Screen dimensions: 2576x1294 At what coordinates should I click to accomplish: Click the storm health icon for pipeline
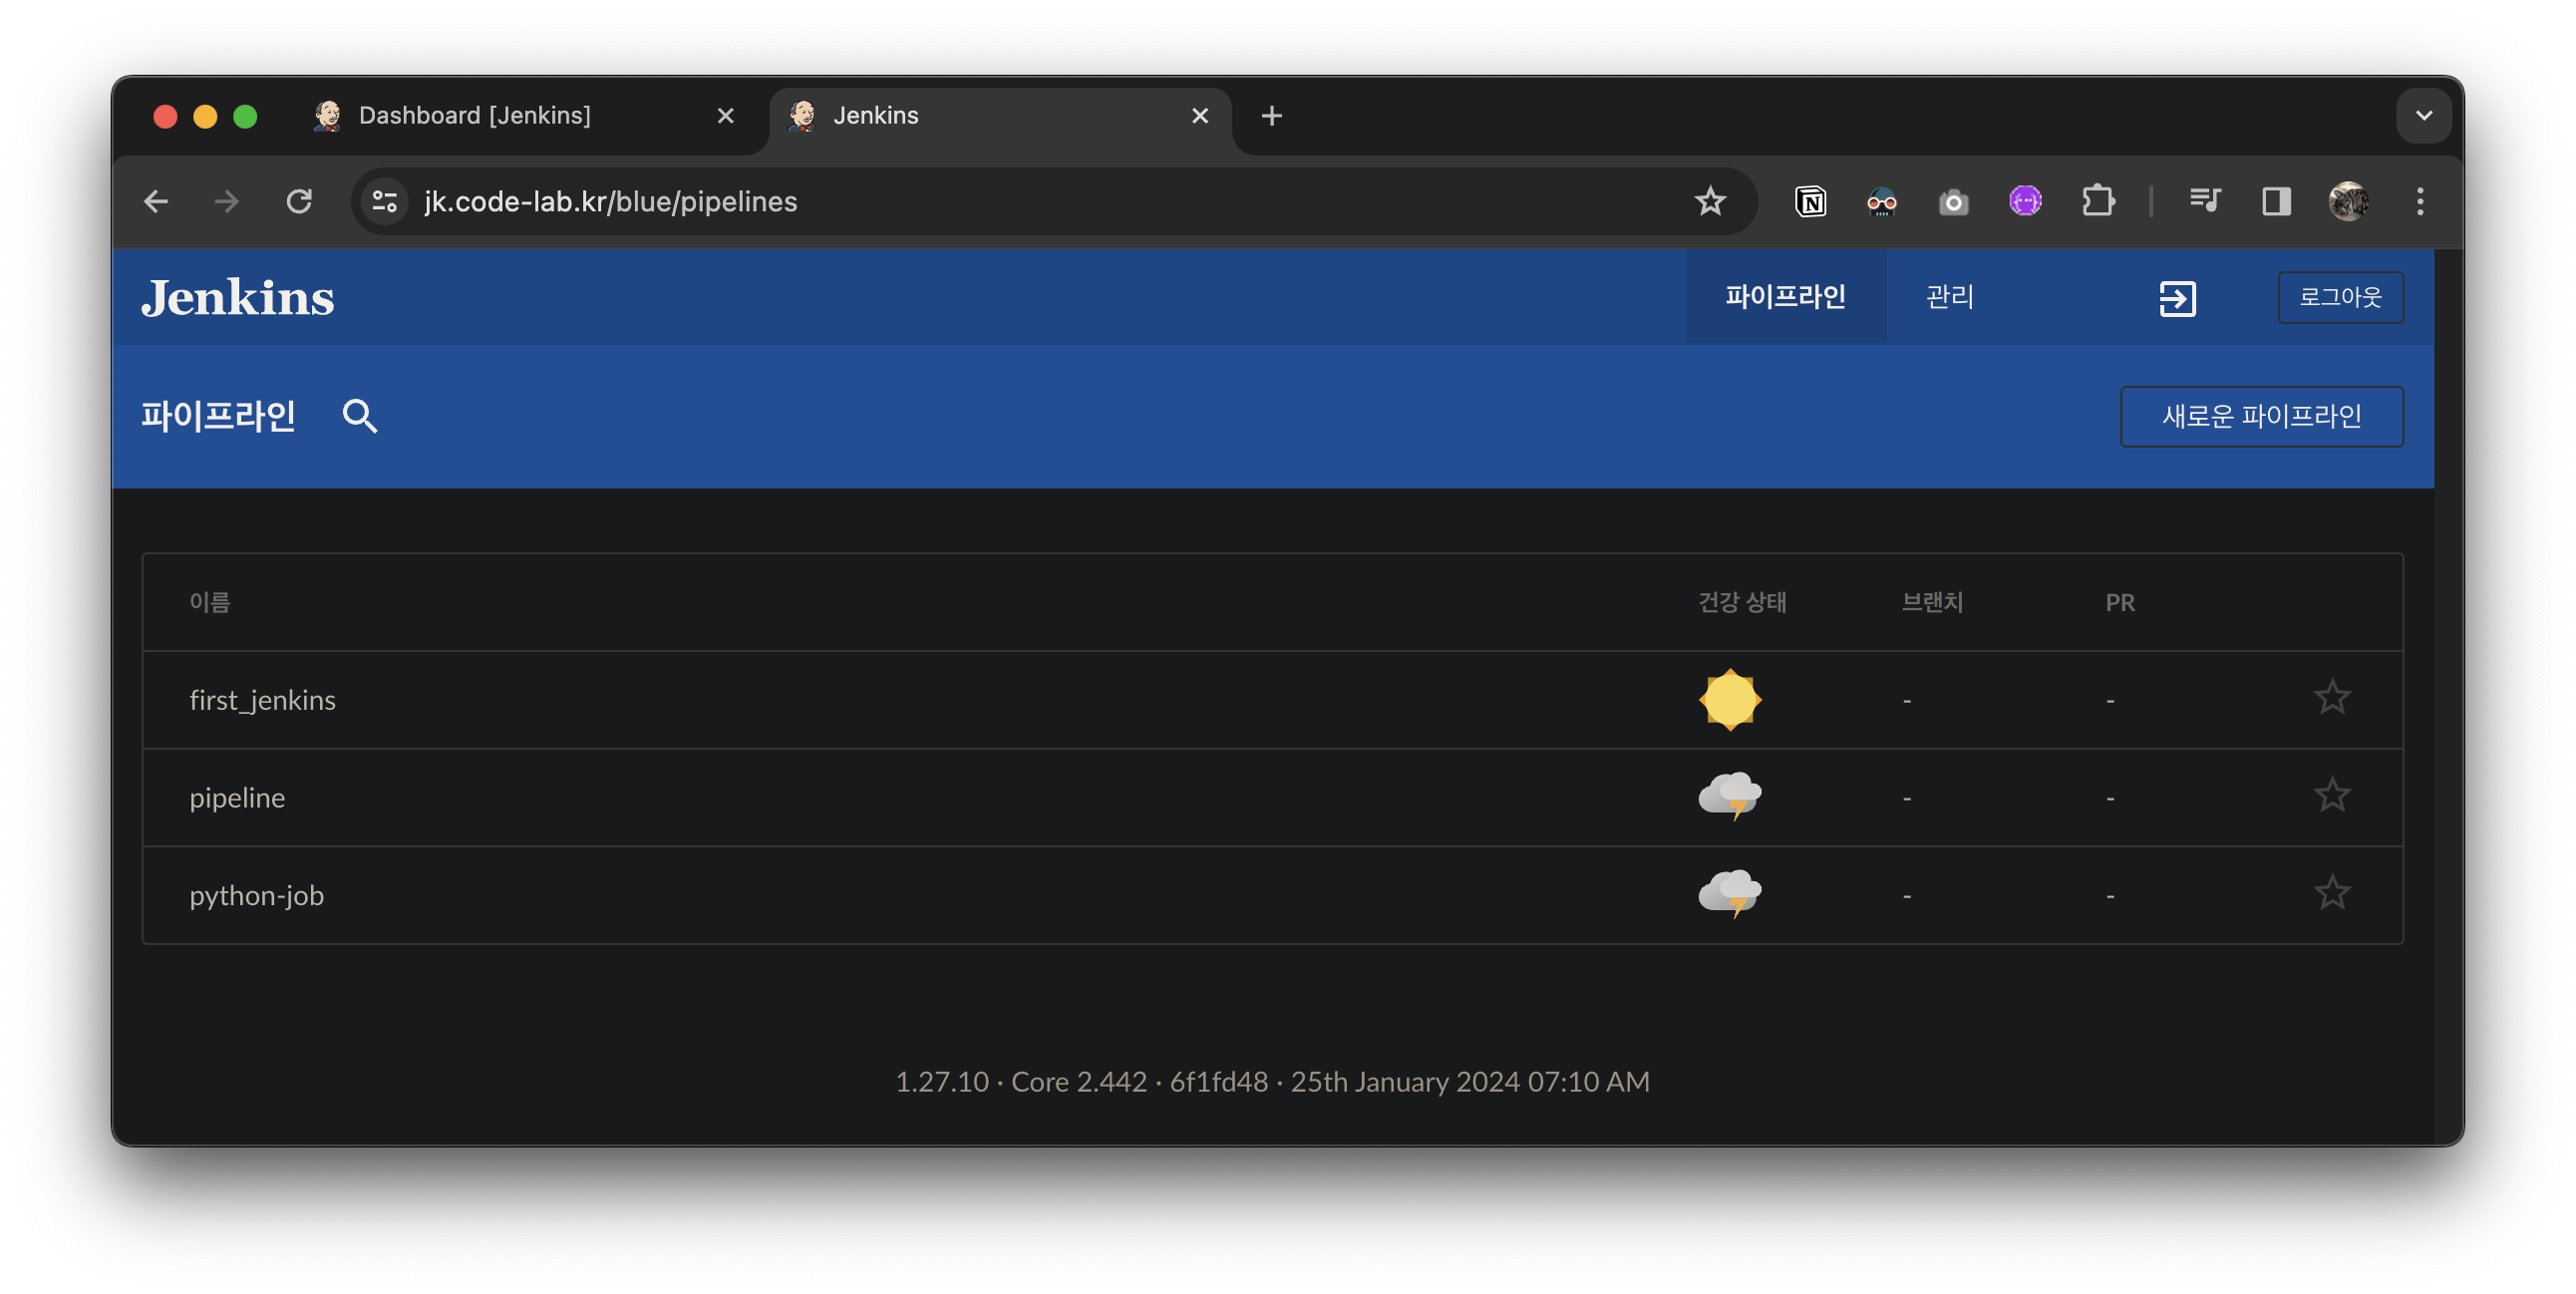[x=1730, y=797]
